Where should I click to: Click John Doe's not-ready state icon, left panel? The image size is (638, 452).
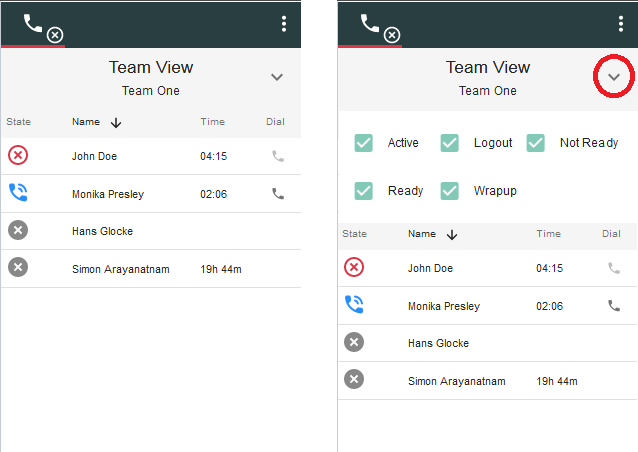pos(18,155)
